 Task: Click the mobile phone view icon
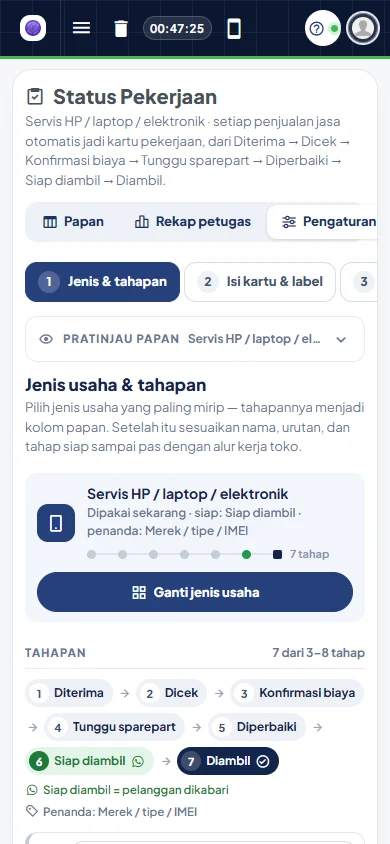point(234,28)
